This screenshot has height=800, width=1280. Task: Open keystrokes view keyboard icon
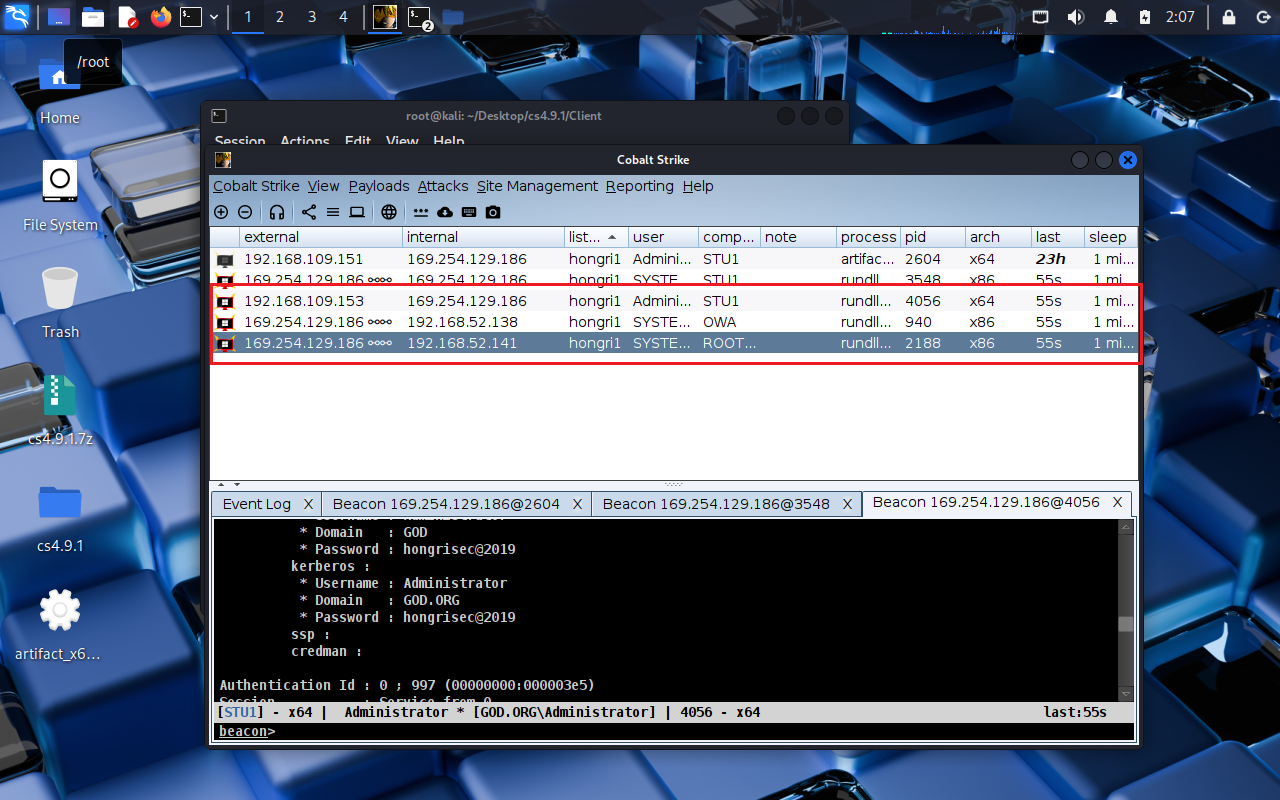point(469,212)
